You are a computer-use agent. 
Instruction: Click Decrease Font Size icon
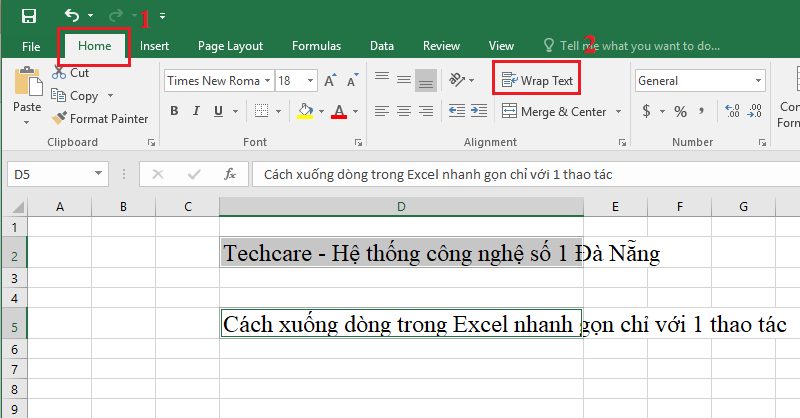coord(353,80)
